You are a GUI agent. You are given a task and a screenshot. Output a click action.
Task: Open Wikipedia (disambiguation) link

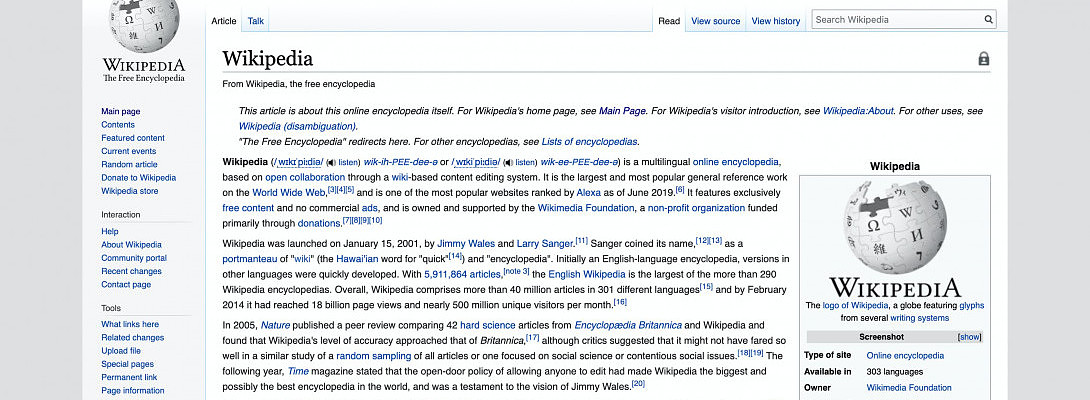pos(298,126)
